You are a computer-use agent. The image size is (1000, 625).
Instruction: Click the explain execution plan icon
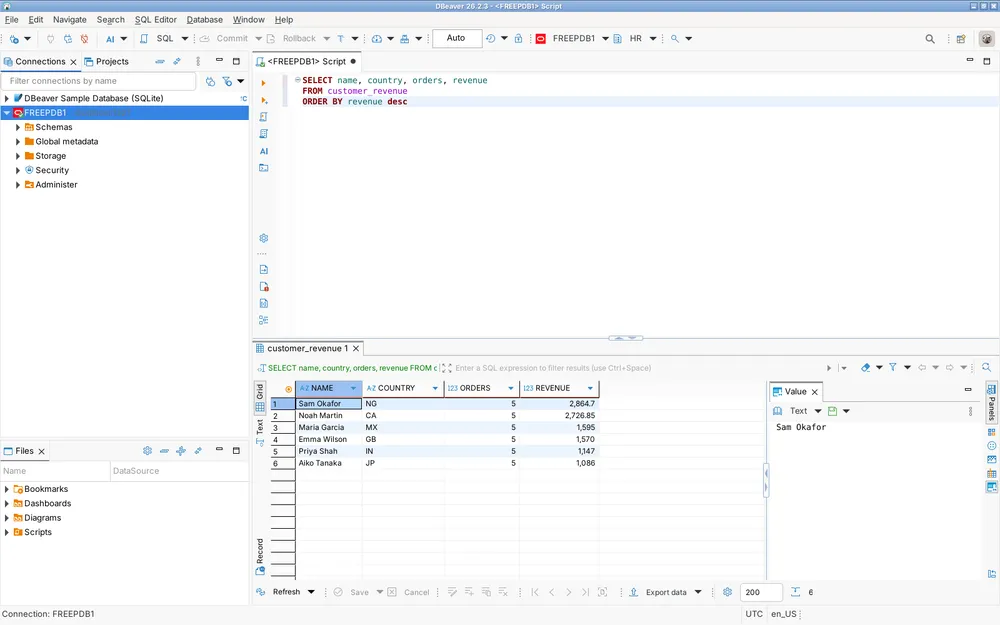pyautogui.click(x=263, y=134)
